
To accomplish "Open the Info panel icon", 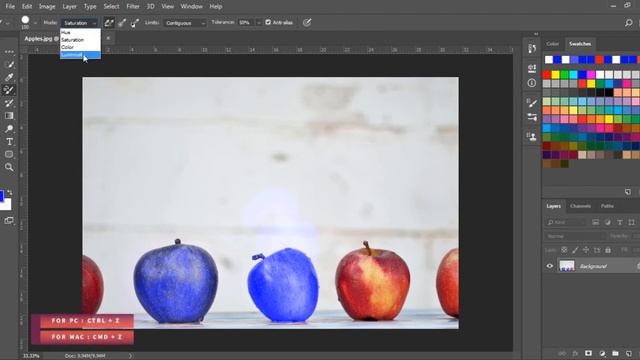I will coord(532,83).
